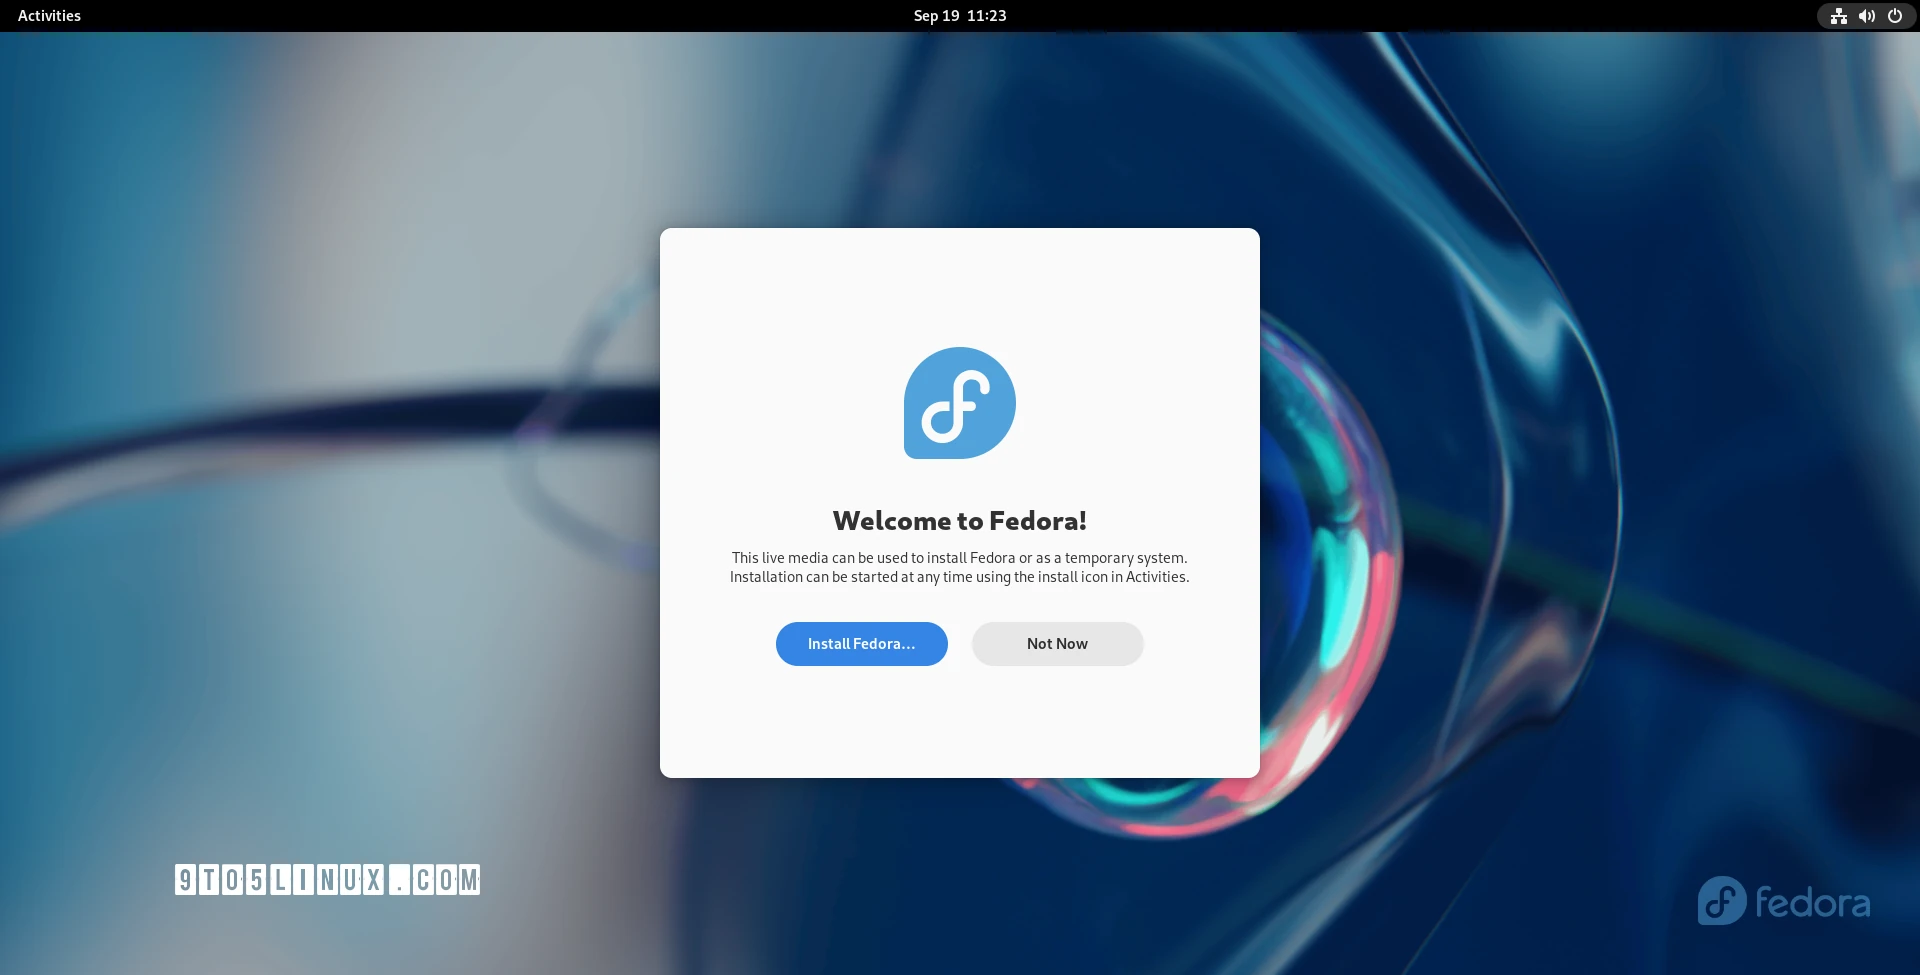The width and height of the screenshot is (1920, 975).
Task: Click the Fedora logo watermark at bottom right
Action: coord(1783,900)
